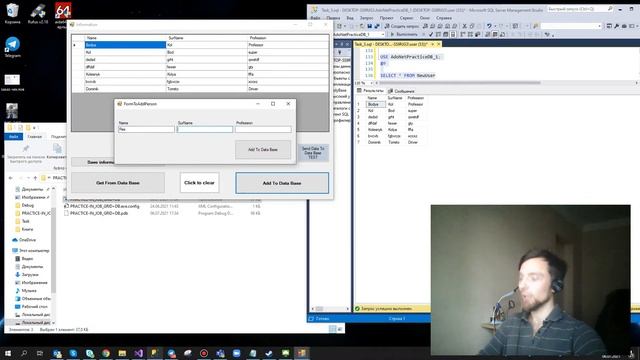Open the Вид menu in SSMS
This screenshot has height=360, width=640.
point(350,18)
